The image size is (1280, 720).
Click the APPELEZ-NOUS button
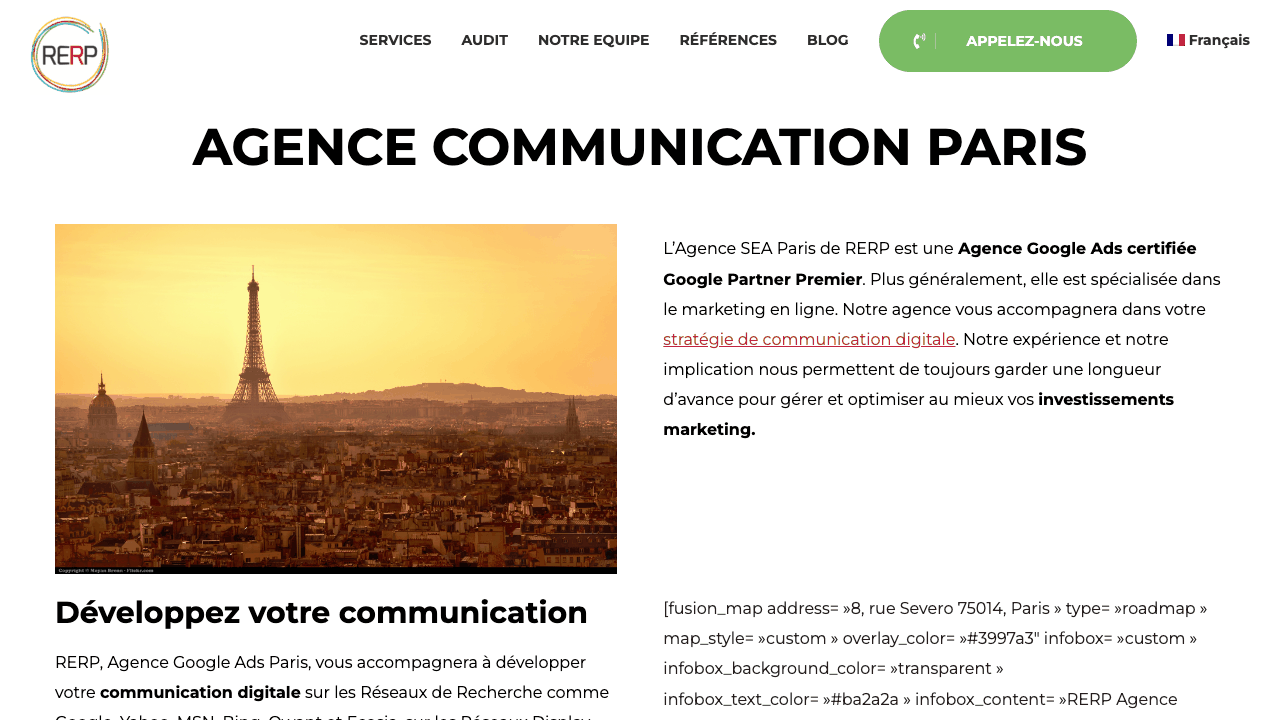1008,41
